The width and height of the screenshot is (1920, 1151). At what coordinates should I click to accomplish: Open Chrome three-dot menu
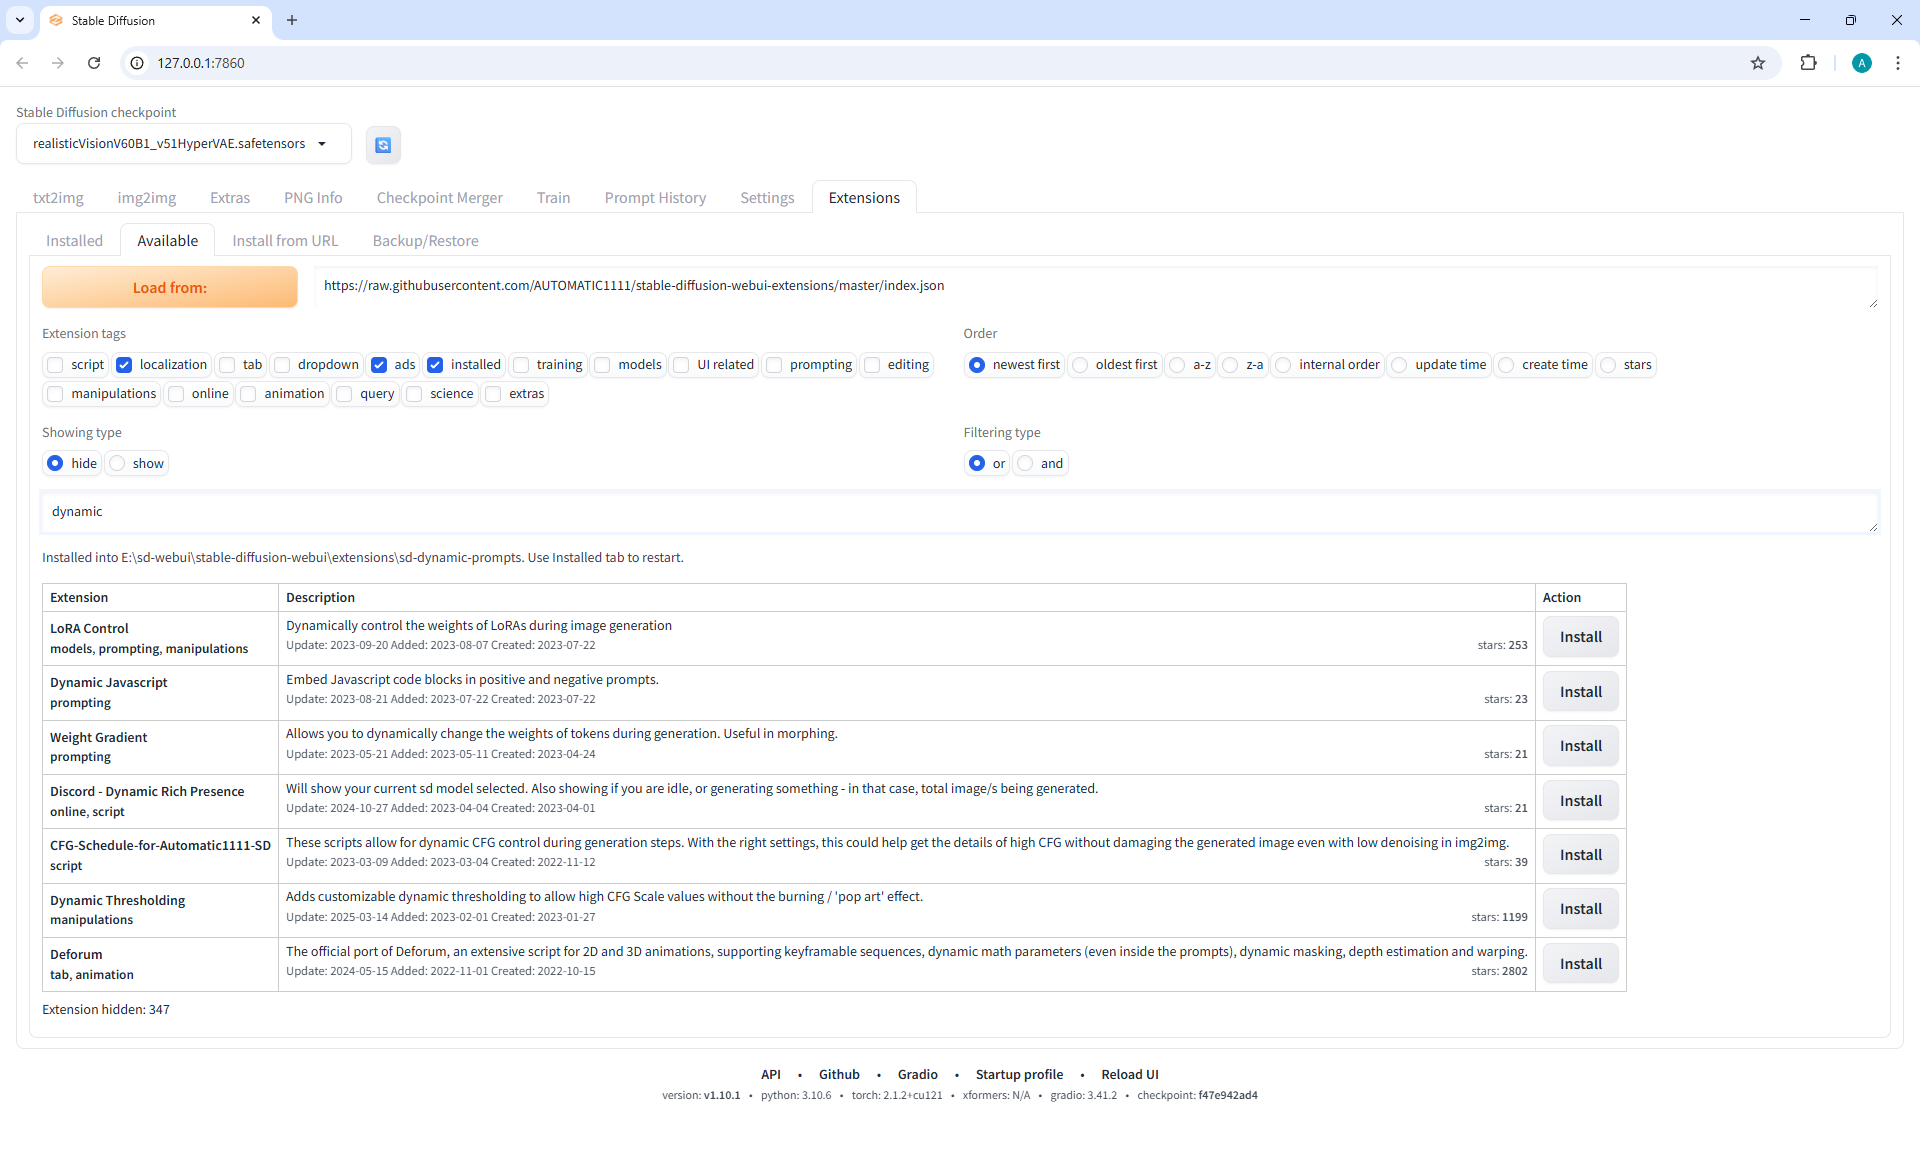click(x=1897, y=63)
